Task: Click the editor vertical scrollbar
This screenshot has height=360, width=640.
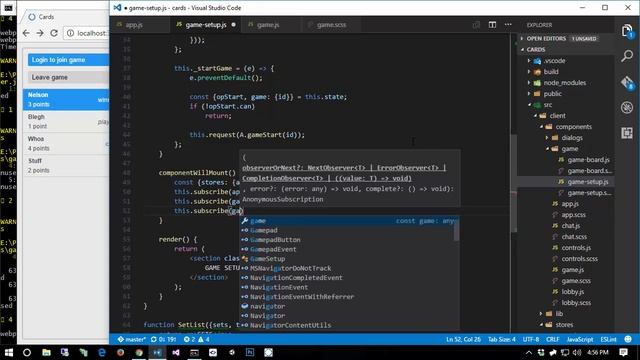Action: (513, 184)
